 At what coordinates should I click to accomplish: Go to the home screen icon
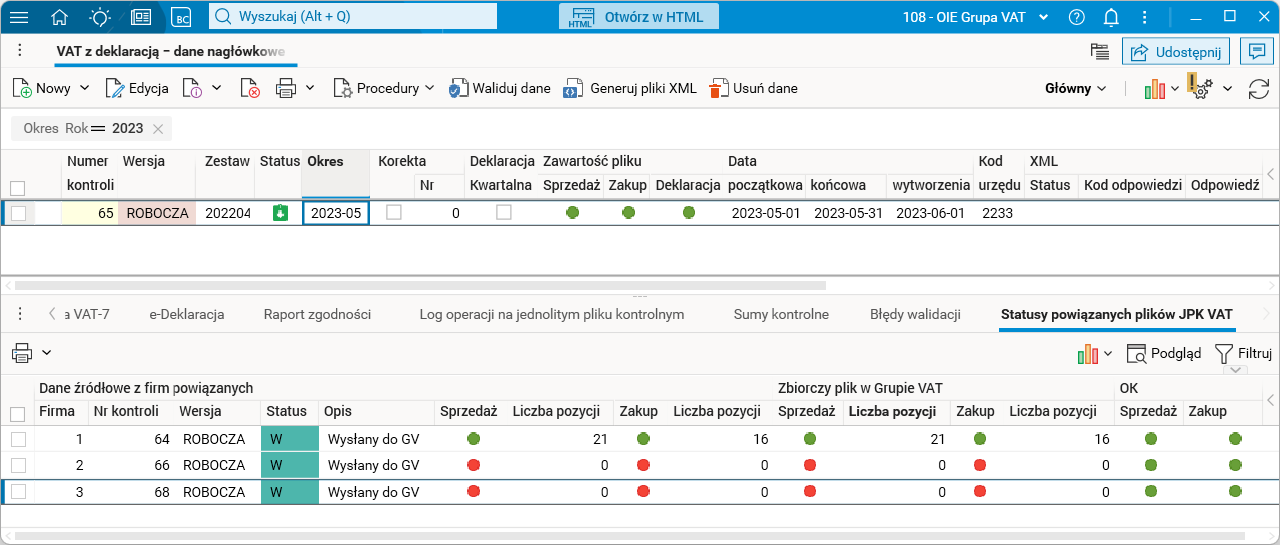click(60, 17)
